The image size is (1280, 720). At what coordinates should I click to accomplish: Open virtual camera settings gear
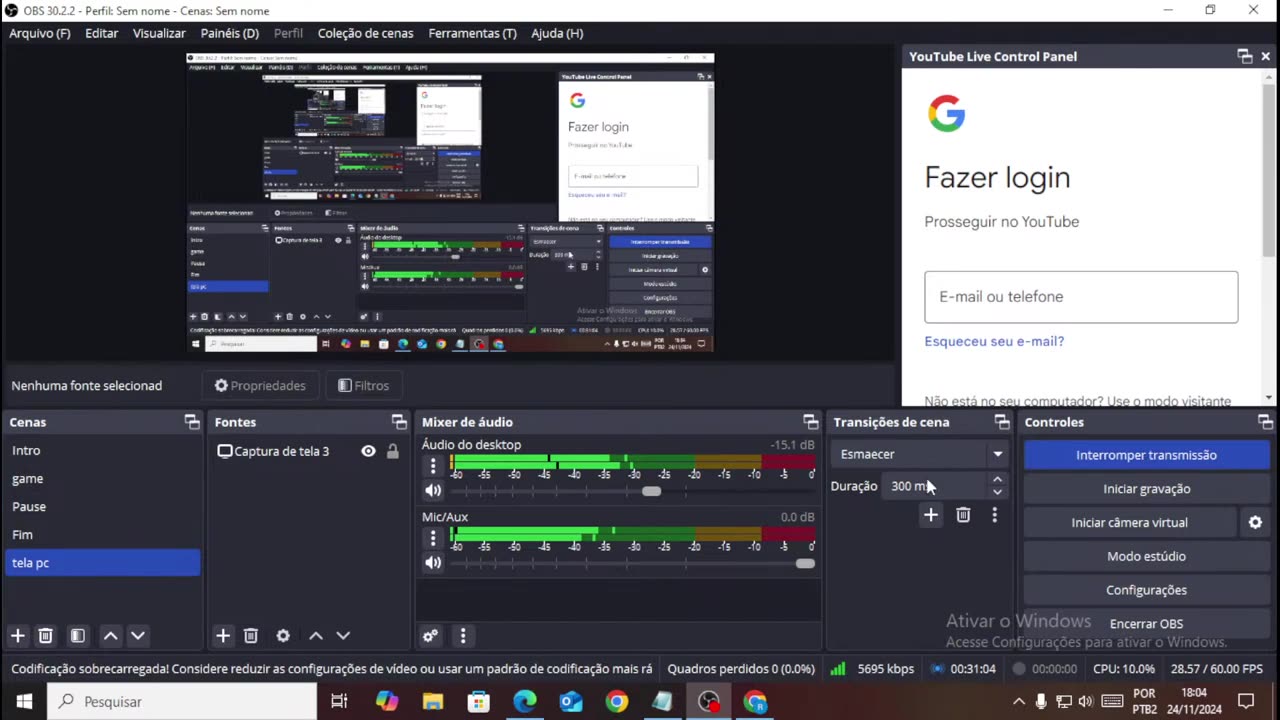point(1255,522)
